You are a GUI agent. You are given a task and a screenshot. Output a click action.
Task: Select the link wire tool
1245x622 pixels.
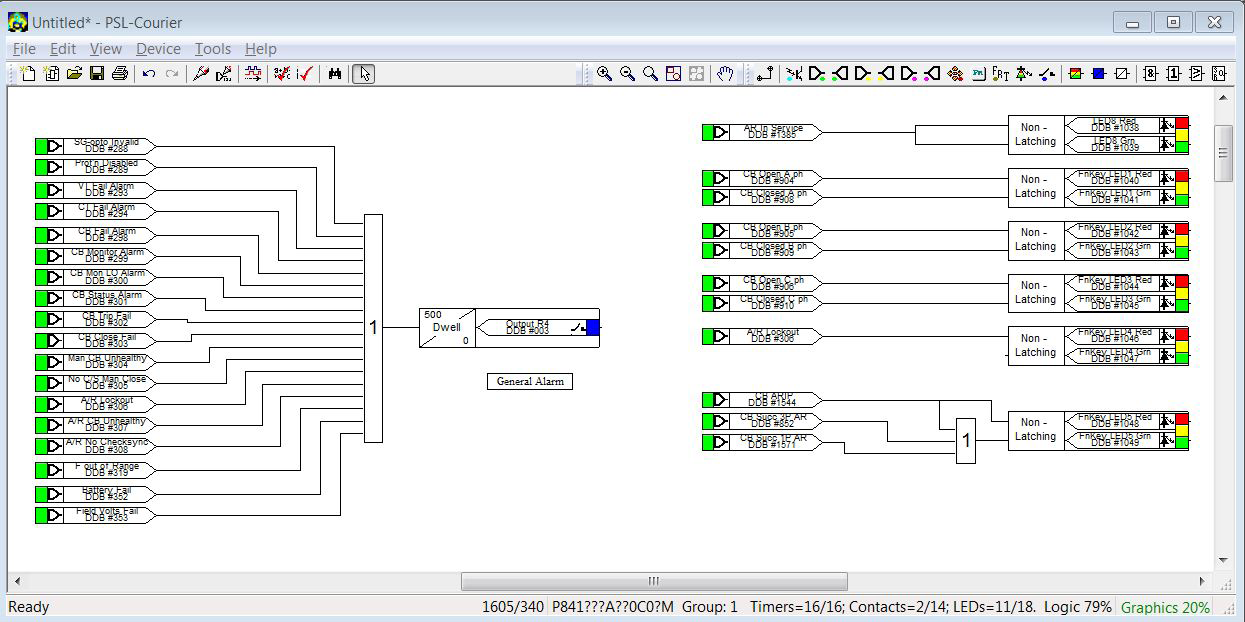[x=765, y=73]
